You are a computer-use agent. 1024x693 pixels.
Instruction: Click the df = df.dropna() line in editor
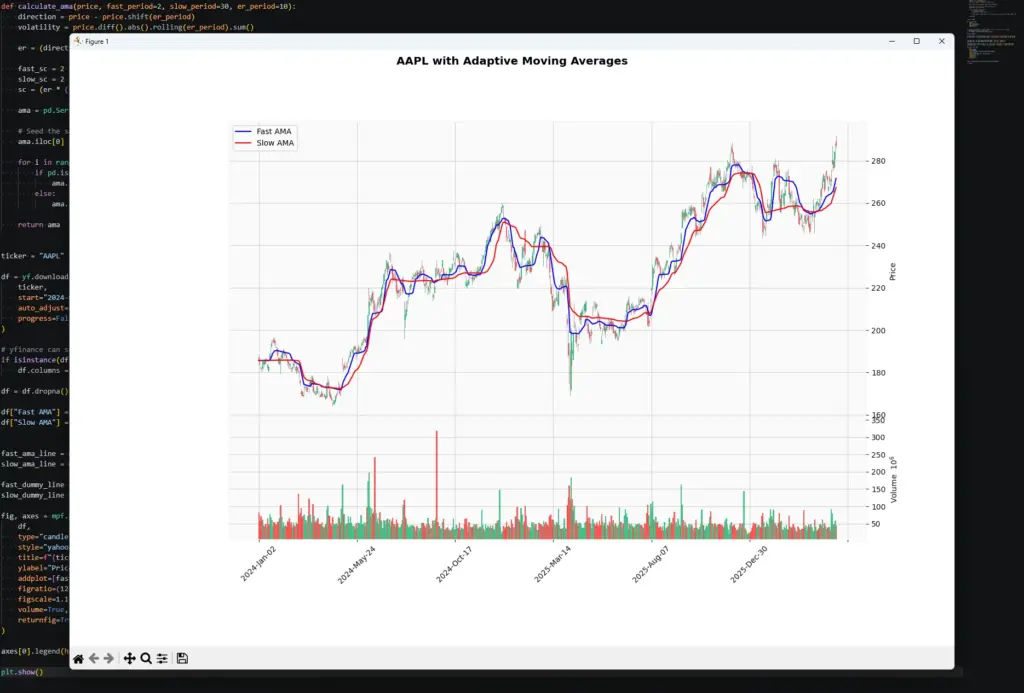[x=35, y=391]
